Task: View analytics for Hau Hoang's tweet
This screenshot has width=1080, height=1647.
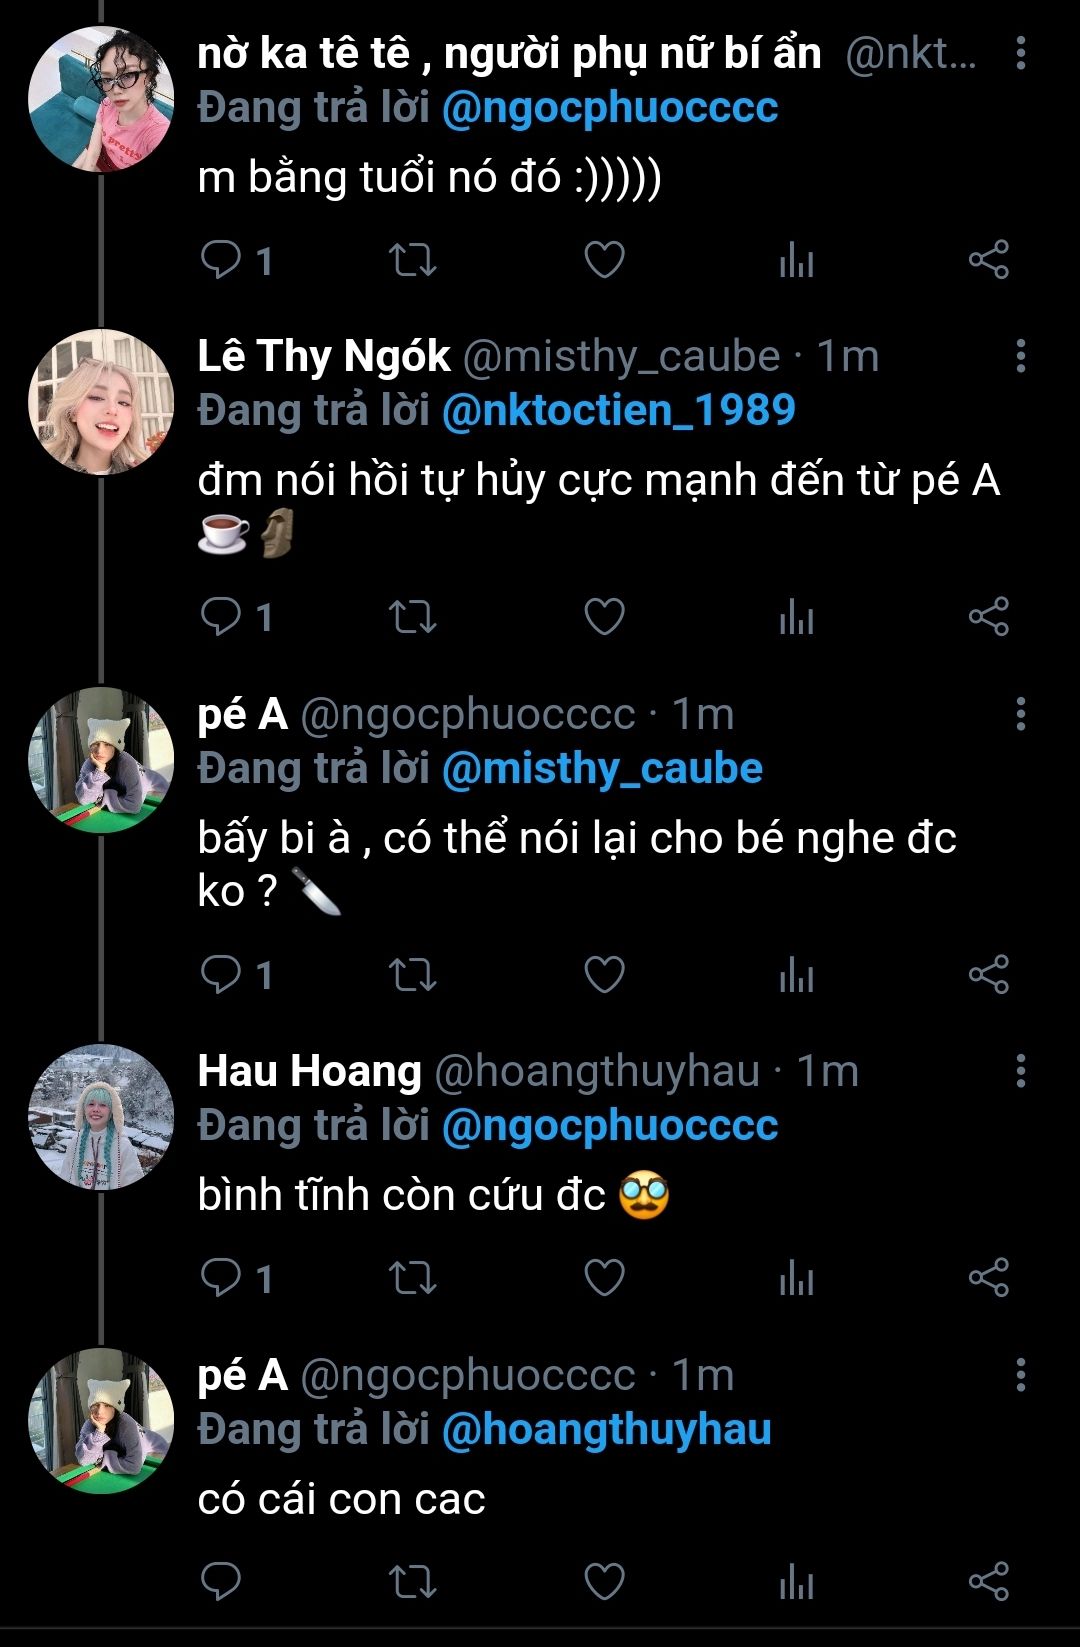Action: (796, 1278)
